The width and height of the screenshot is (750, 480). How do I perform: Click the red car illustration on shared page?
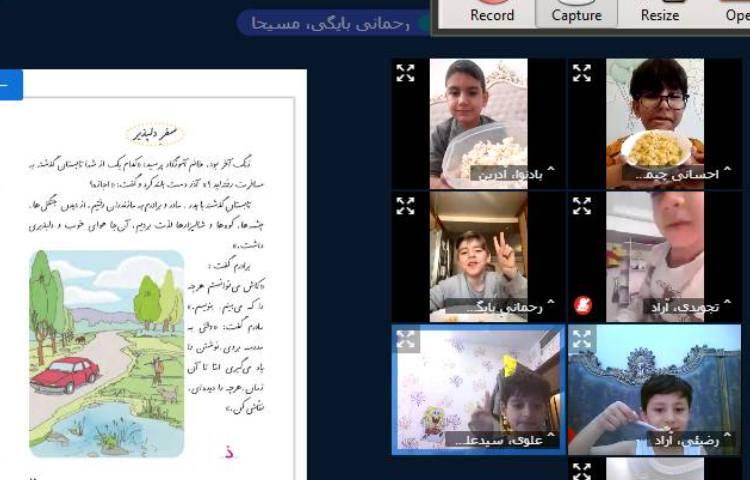[65, 374]
